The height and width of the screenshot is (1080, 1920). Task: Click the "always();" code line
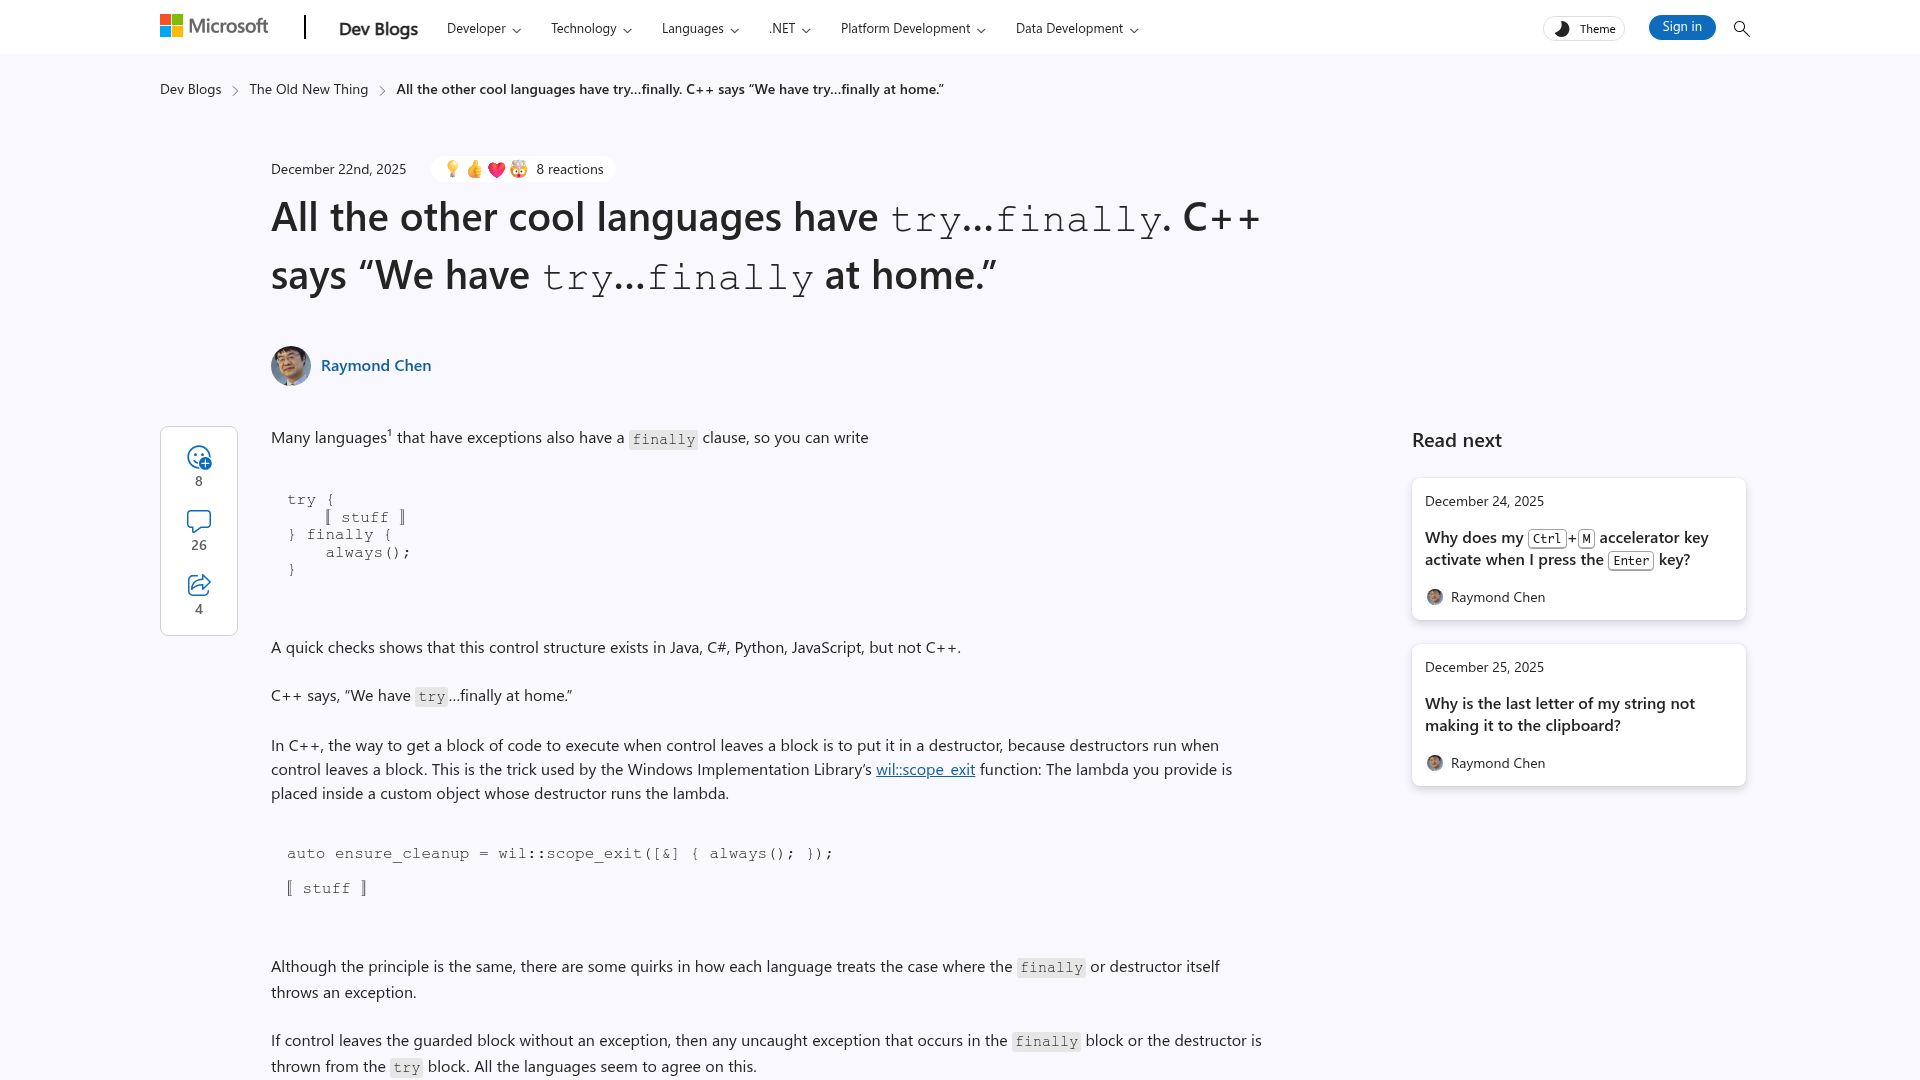367,552
